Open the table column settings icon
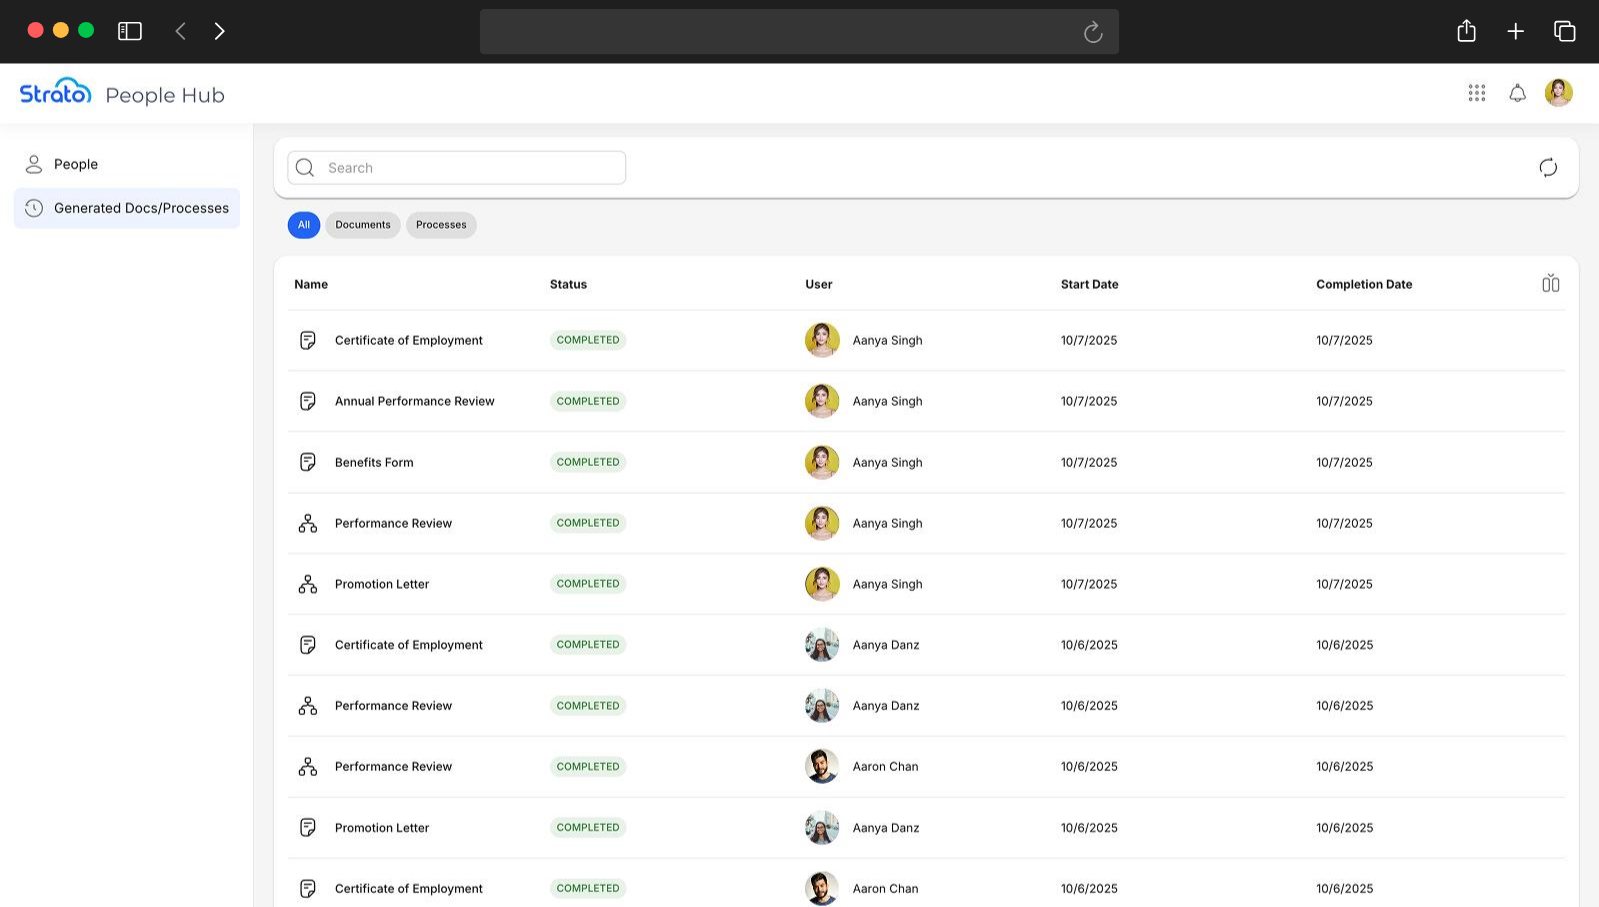The width and height of the screenshot is (1599, 907). point(1550,284)
